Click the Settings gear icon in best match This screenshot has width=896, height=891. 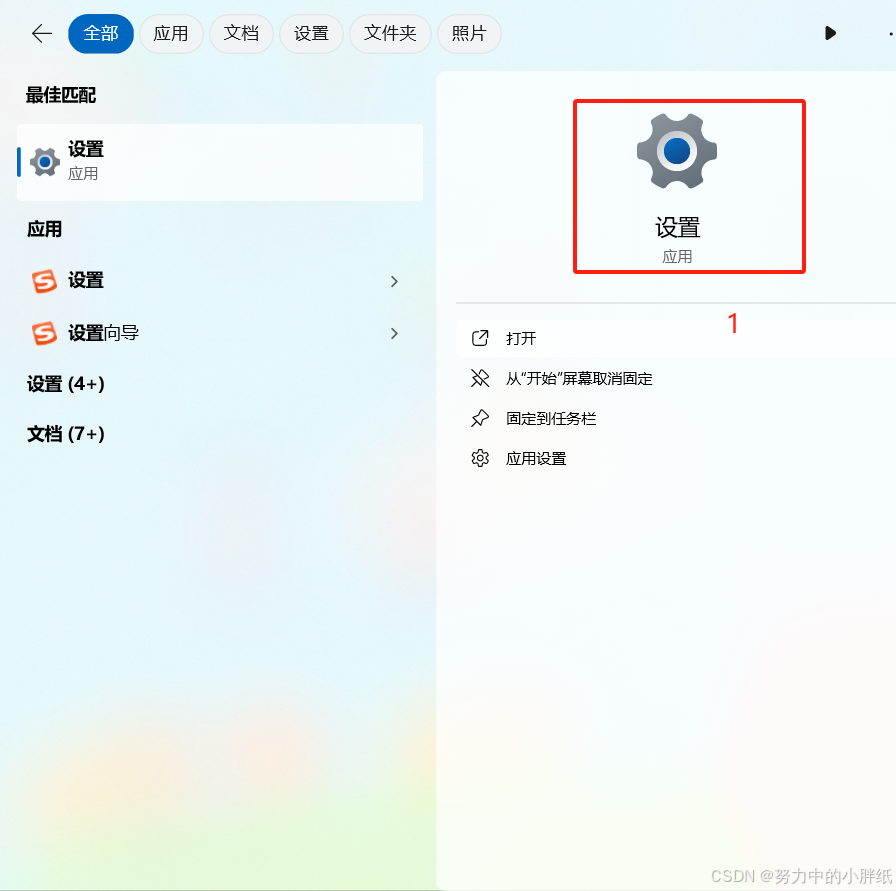tap(45, 162)
